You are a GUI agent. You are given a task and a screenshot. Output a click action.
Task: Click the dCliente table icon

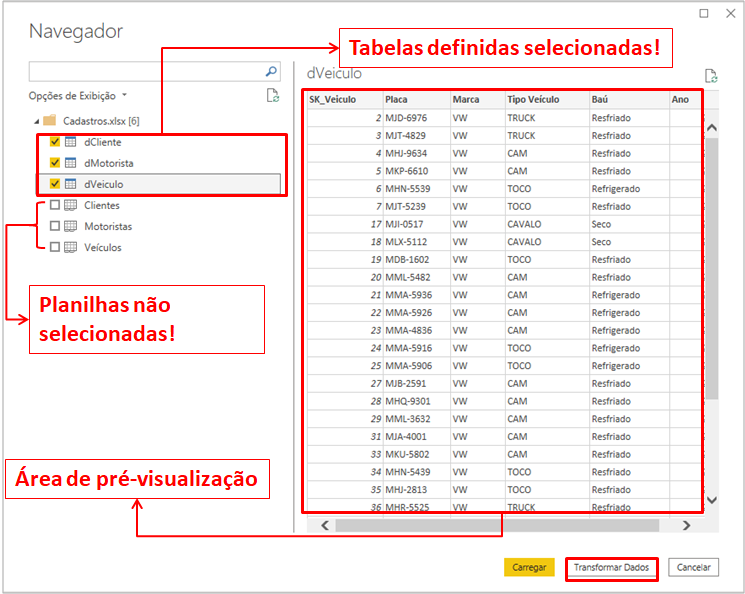[71, 142]
